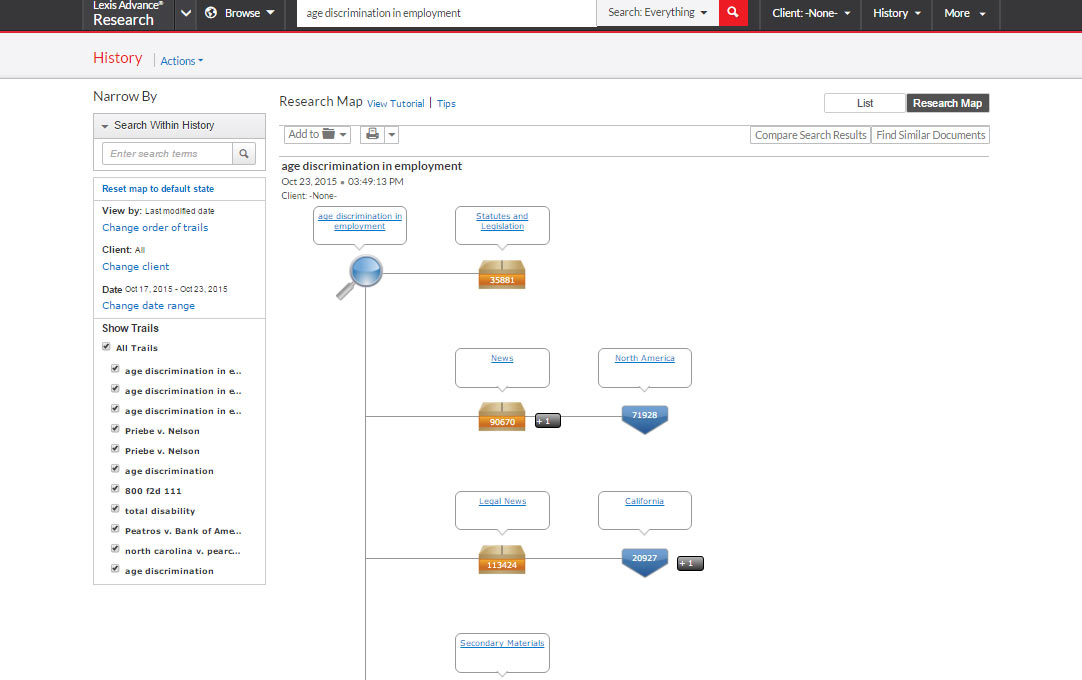
Task: Click the Statutes and Legislation box icon 35881
Action: pyautogui.click(x=502, y=275)
